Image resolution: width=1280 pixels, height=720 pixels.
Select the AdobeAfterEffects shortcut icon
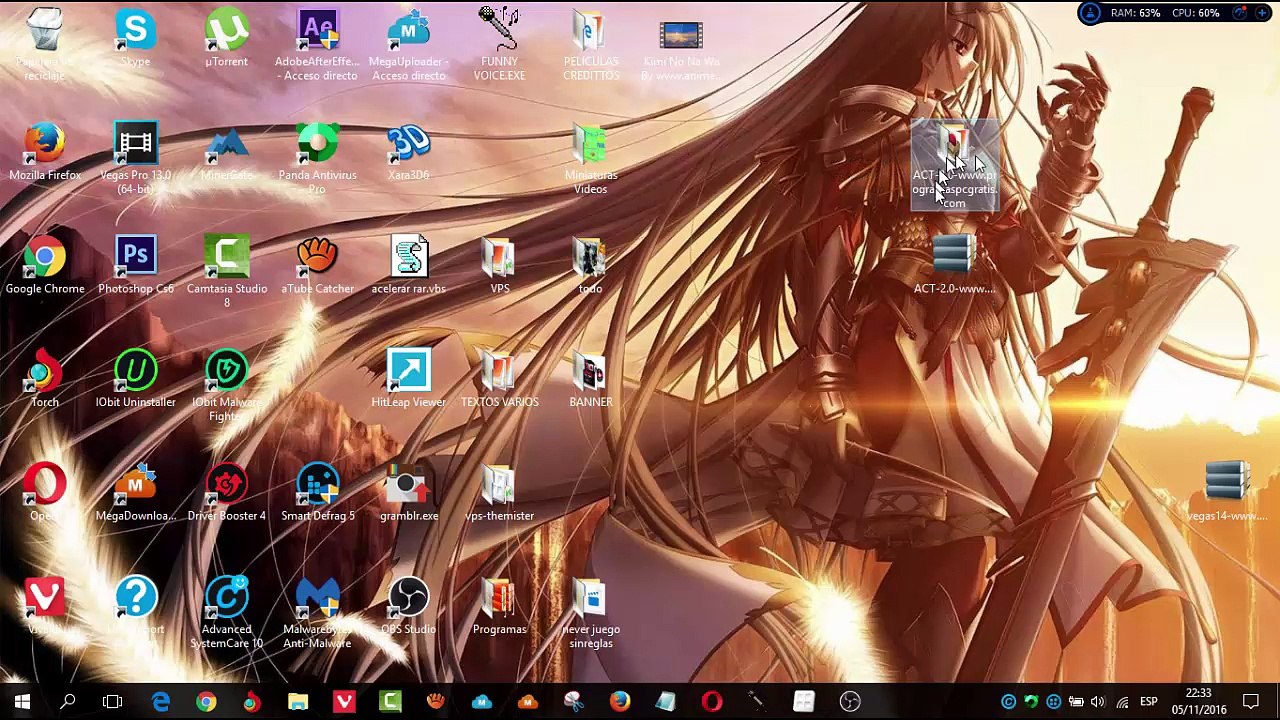317,45
